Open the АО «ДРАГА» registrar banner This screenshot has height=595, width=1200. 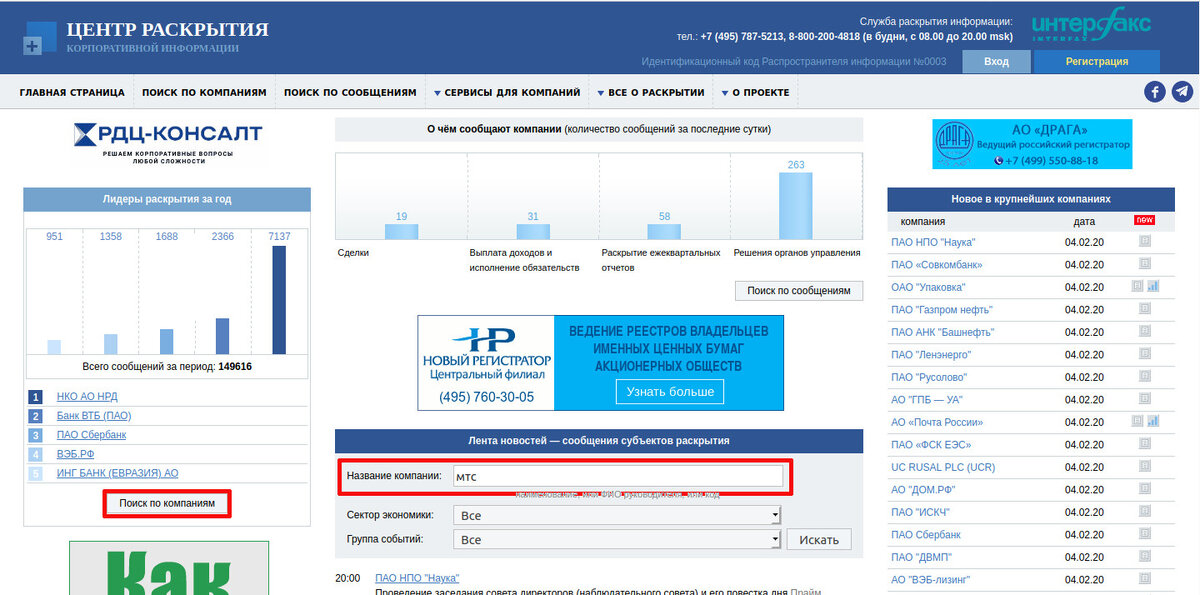pos(1032,144)
